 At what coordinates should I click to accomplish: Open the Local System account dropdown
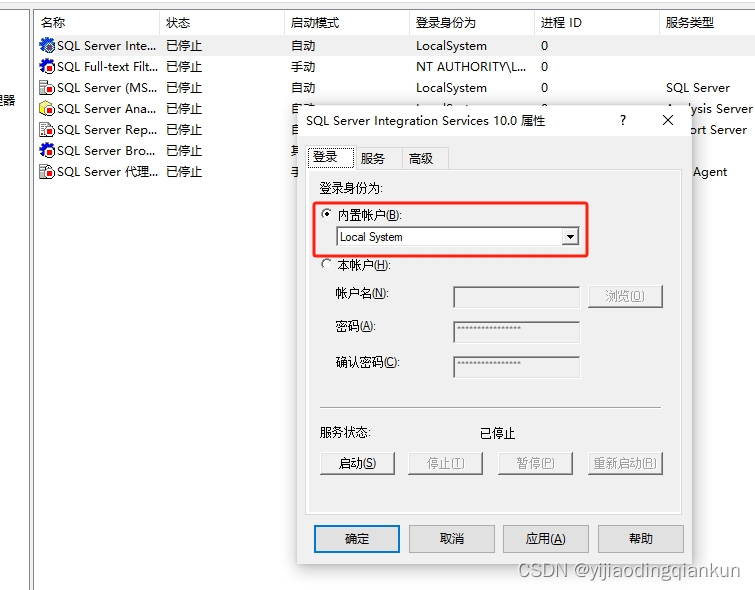click(x=570, y=236)
